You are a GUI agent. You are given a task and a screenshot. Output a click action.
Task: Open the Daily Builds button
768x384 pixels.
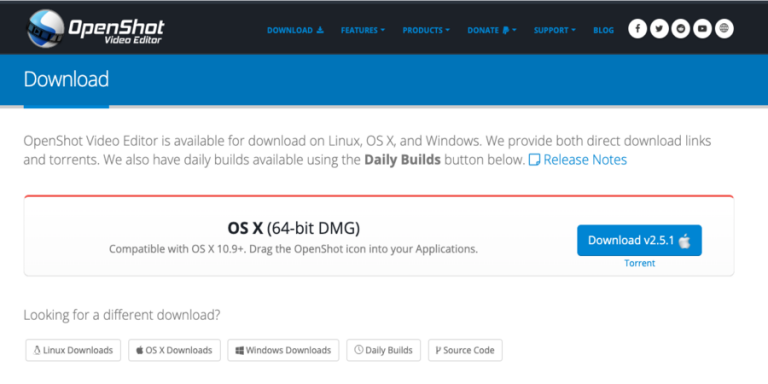(x=384, y=350)
